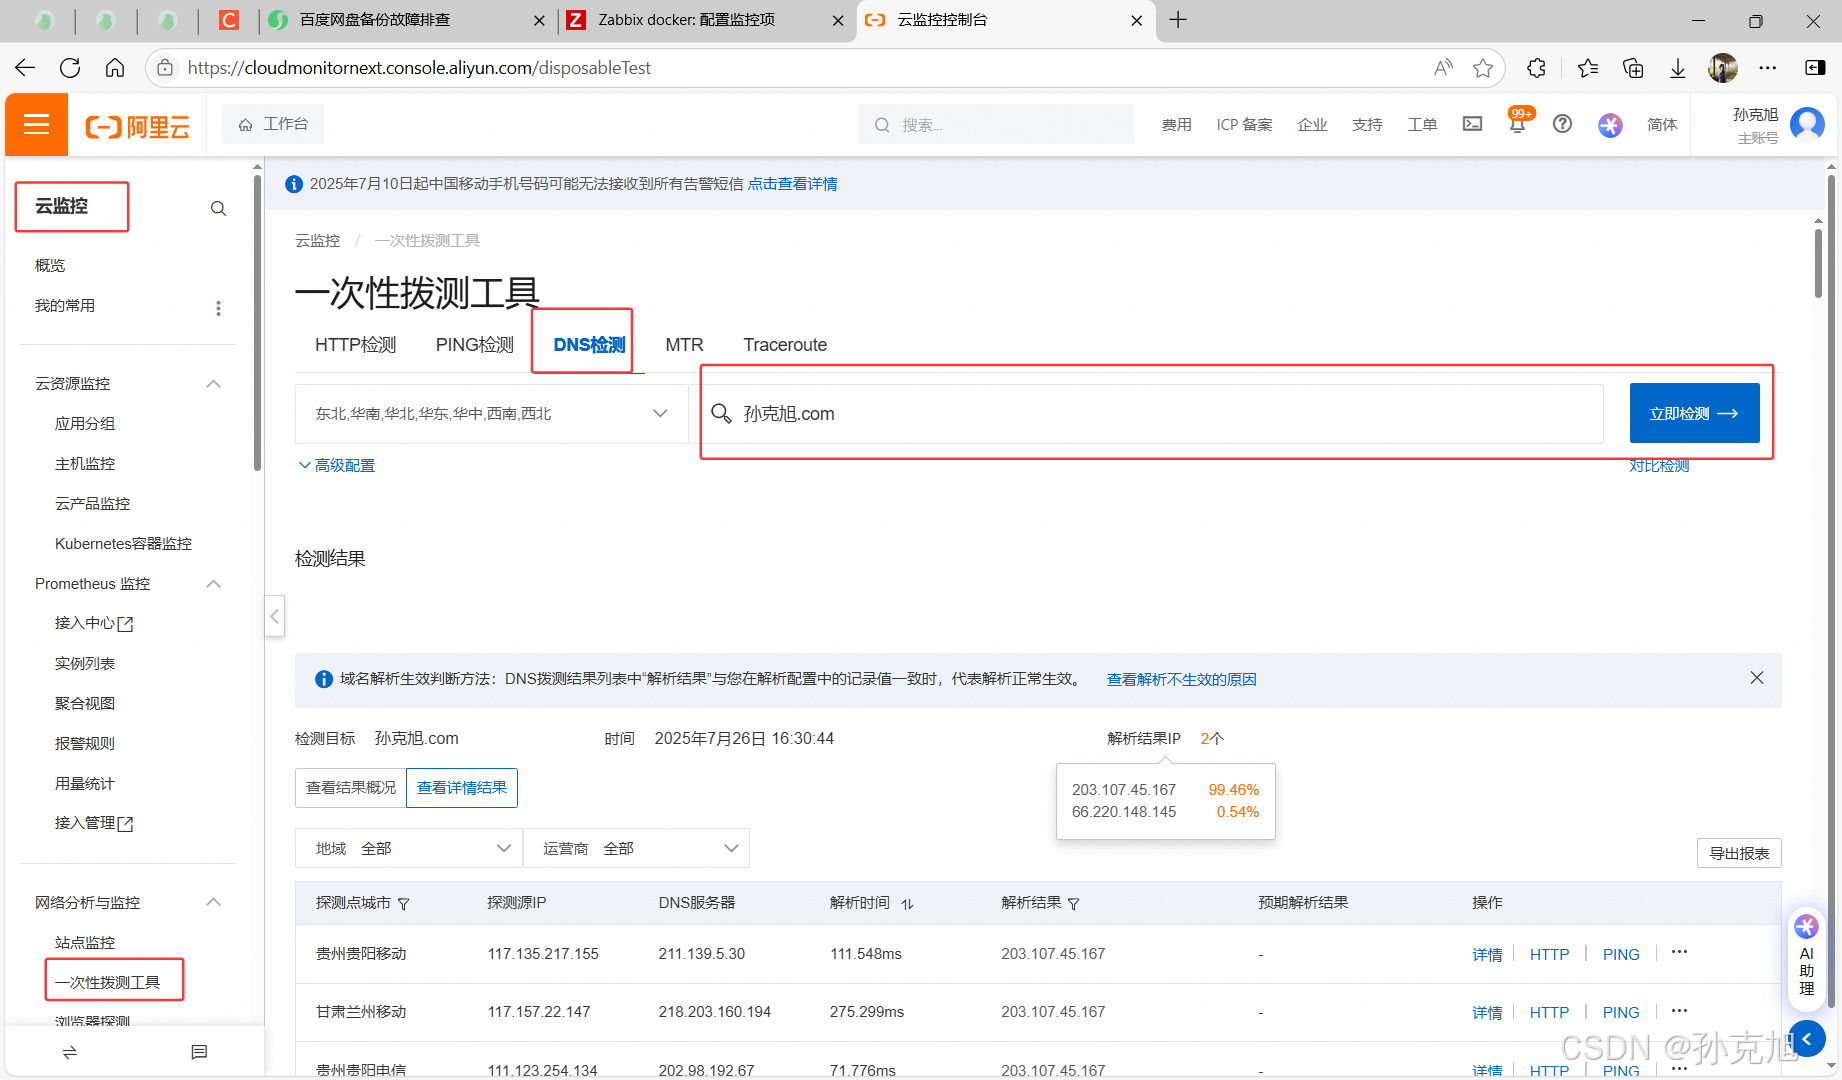
Task: Switch to the PING检测 tab
Action: pos(474,344)
